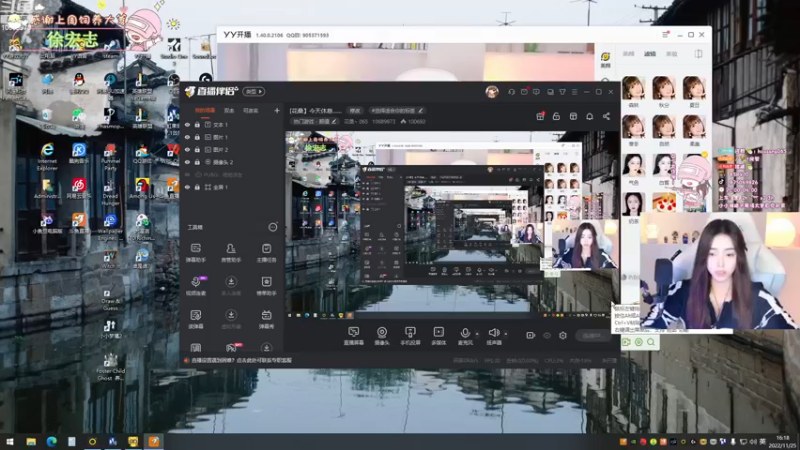Open the main menu lines icon in dark app
Viewport: 800px width, 450px height.
point(574,92)
